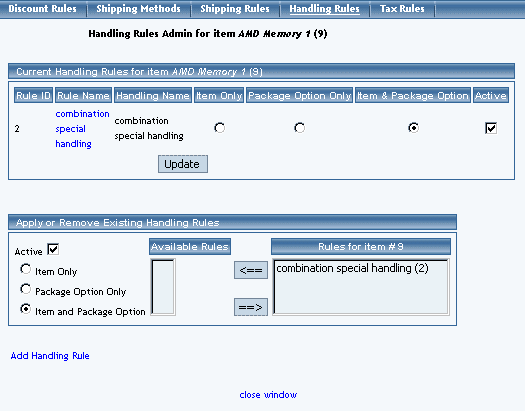This screenshot has width=525, height=411.
Task: Open the Discount Rules tab
Action: point(43,8)
